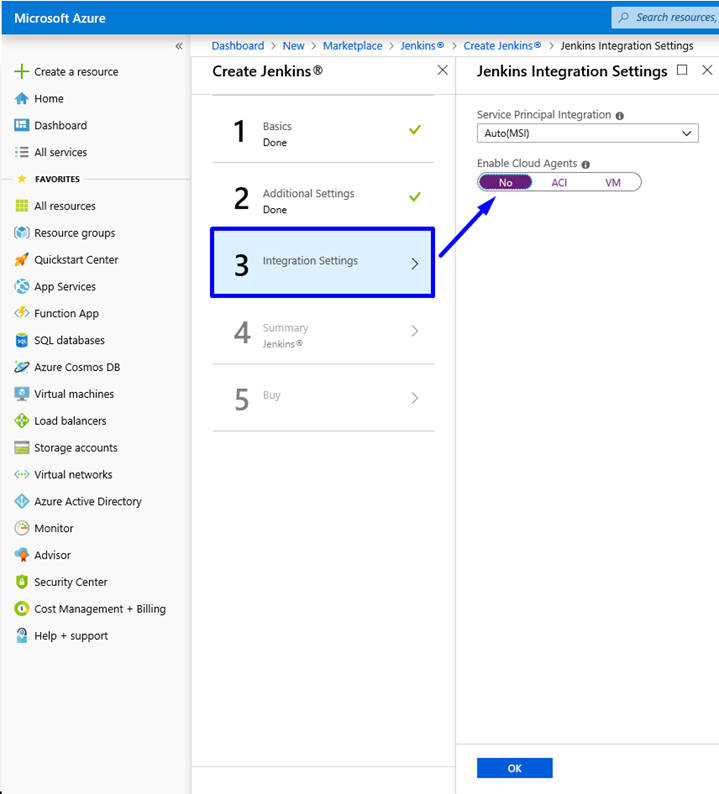Open step 1 Basics
The image size is (719, 794).
pyautogui.click(x=323, y=130)
